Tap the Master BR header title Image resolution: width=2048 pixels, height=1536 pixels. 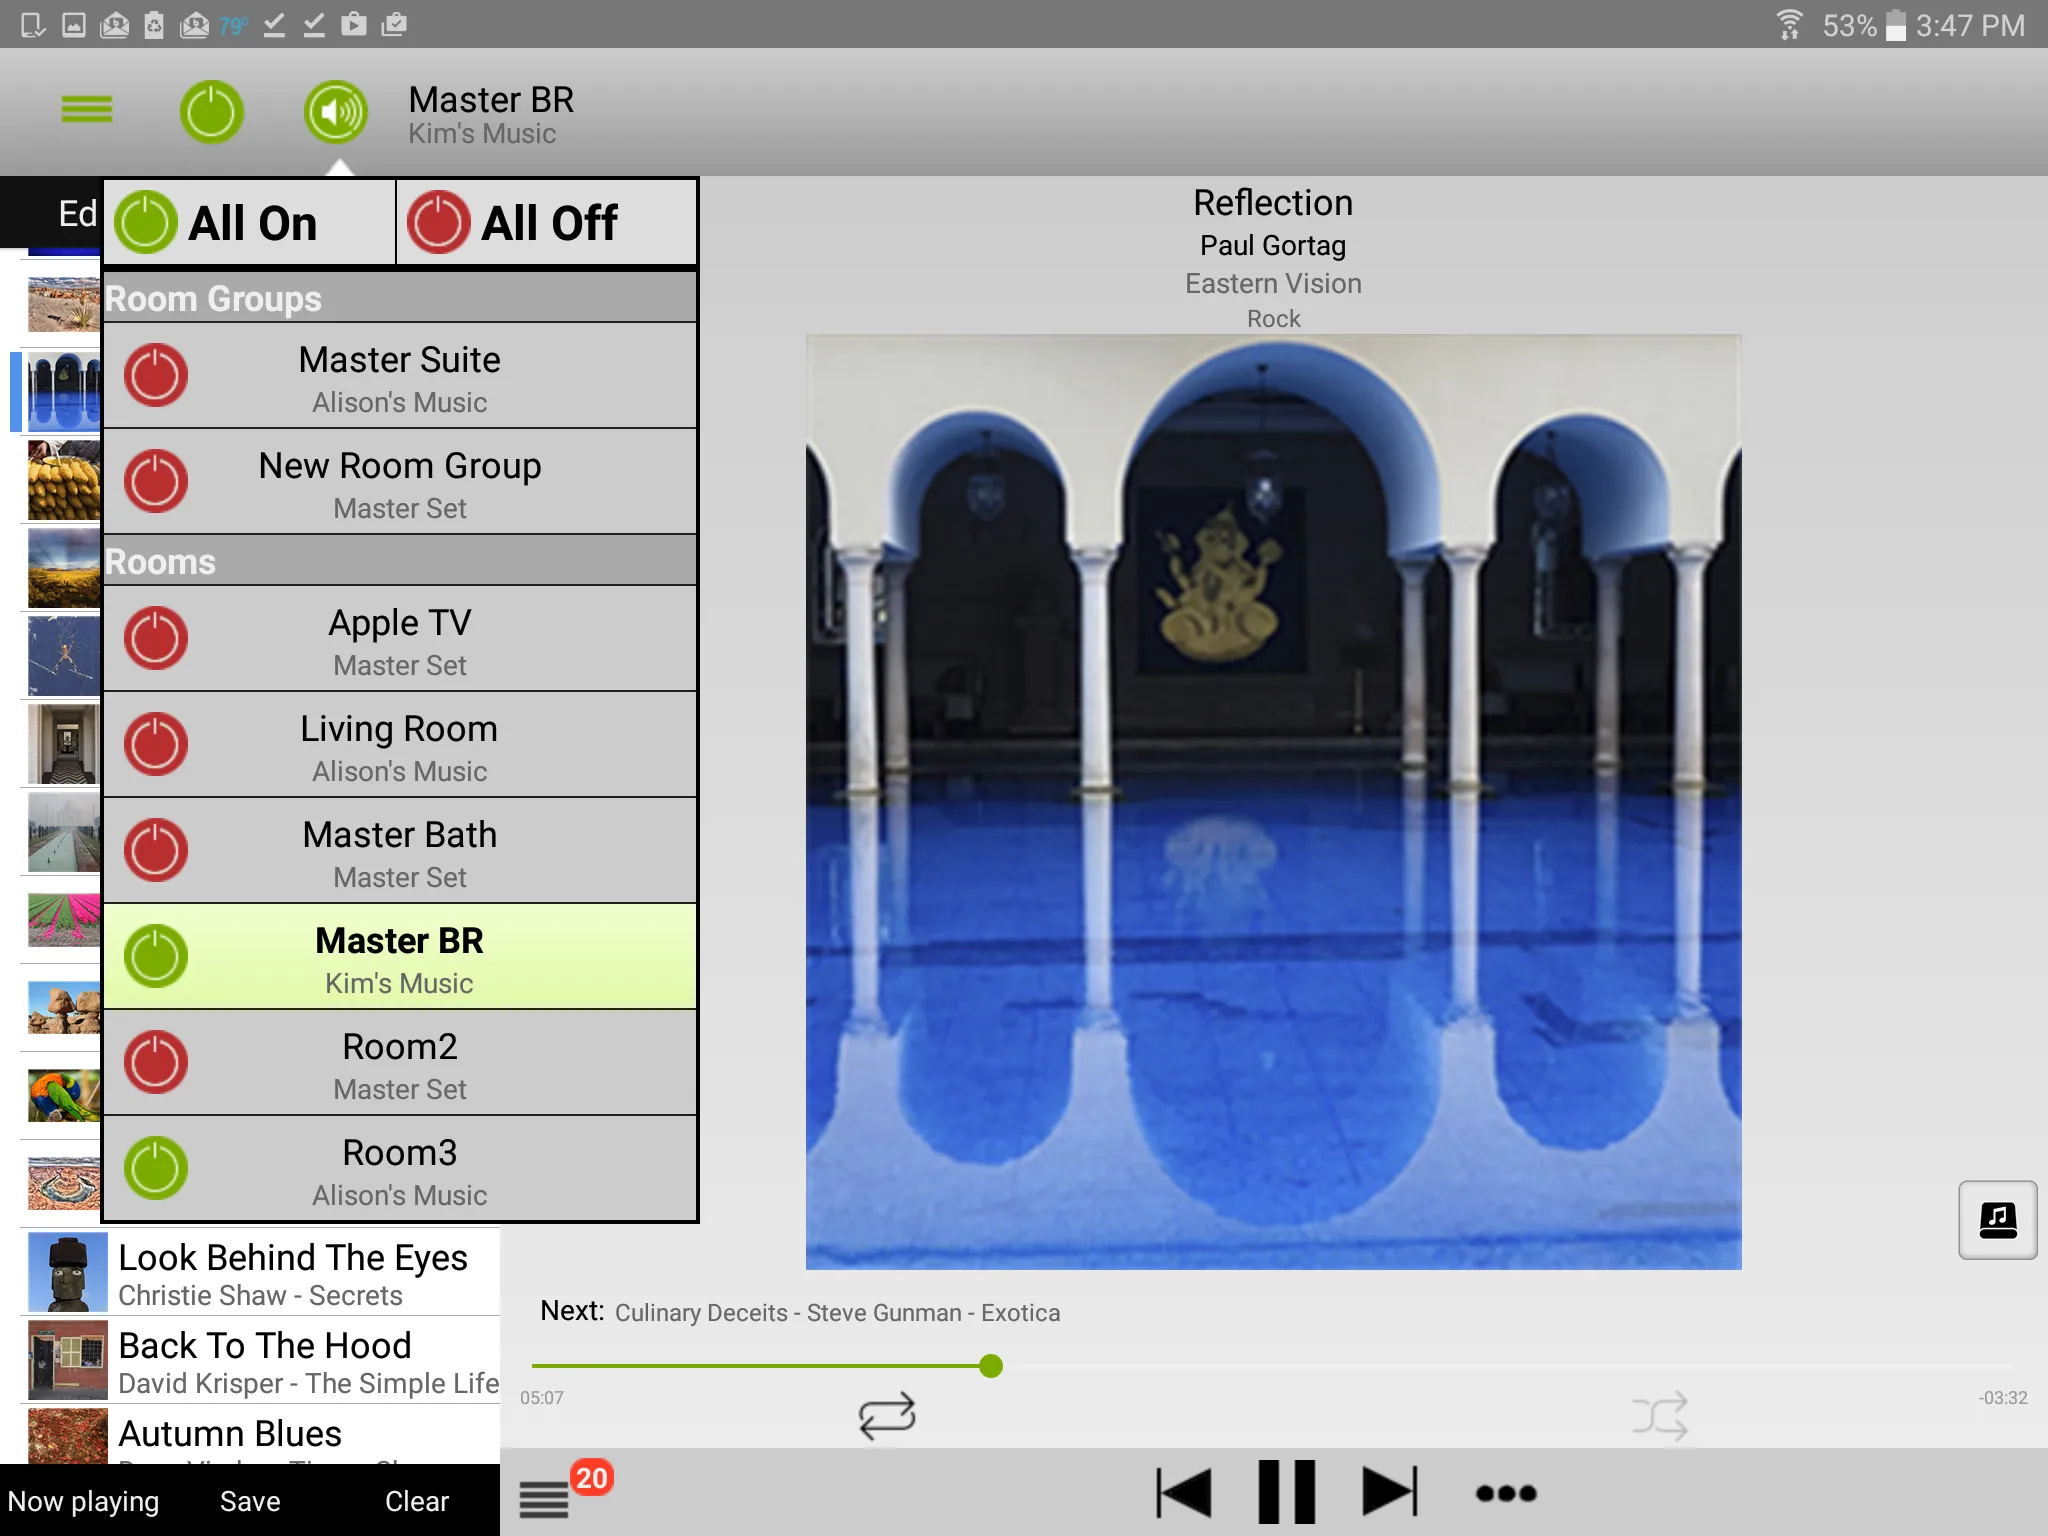(x=491, y=100)
